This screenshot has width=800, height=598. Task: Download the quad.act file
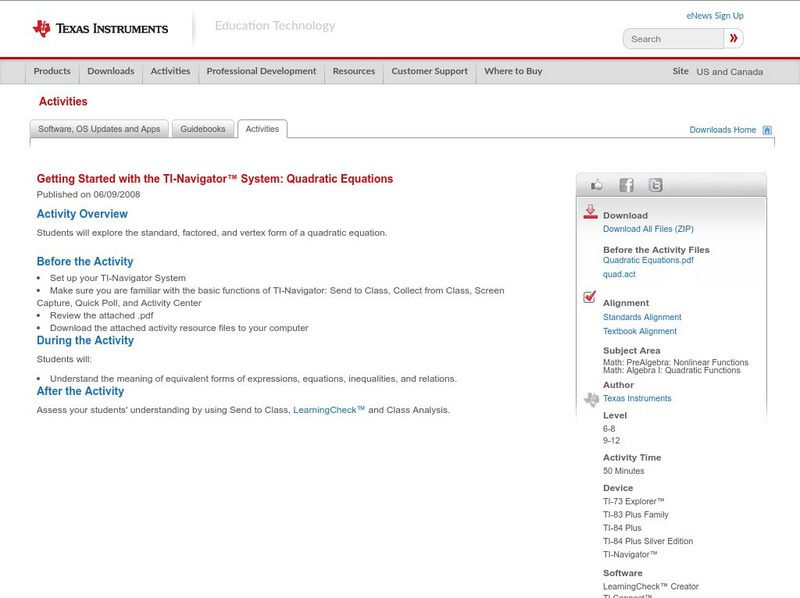[619, 275]
